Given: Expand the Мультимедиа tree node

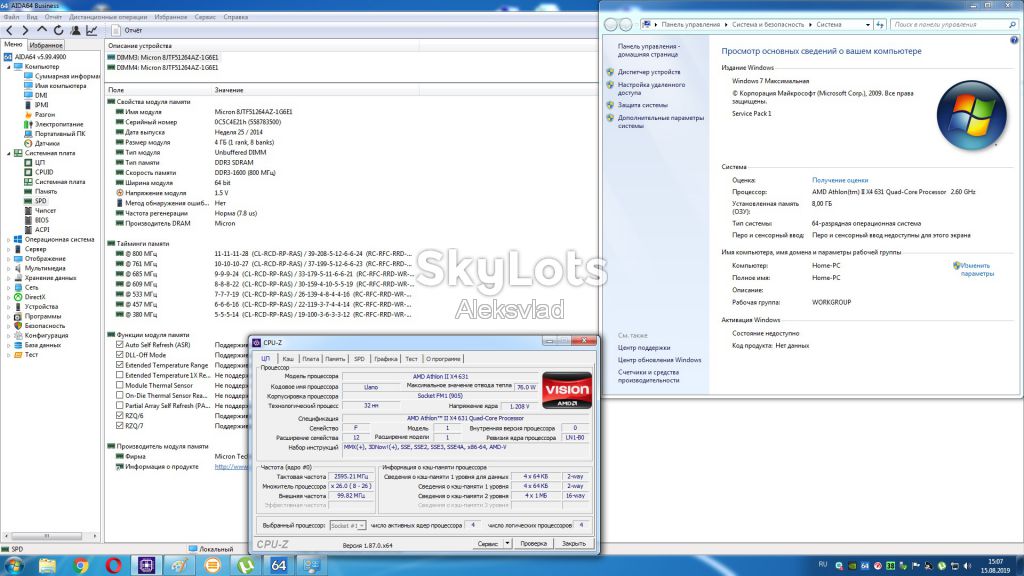Looking at the screenshot, I should pyautogui.click(x=8, y=268).
